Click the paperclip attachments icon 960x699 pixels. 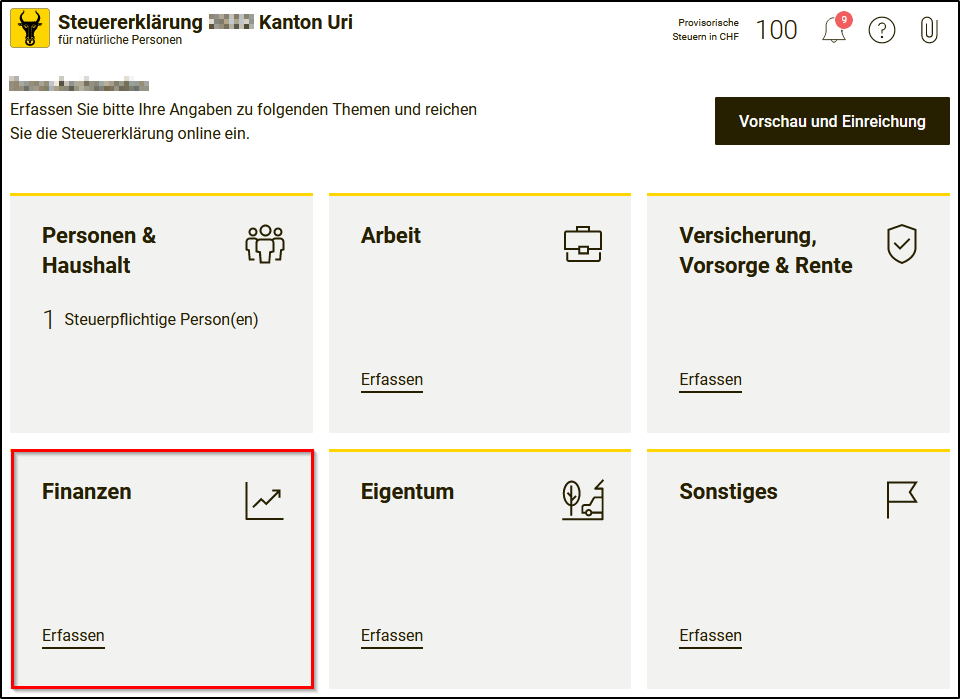click(x=928, y=30)
